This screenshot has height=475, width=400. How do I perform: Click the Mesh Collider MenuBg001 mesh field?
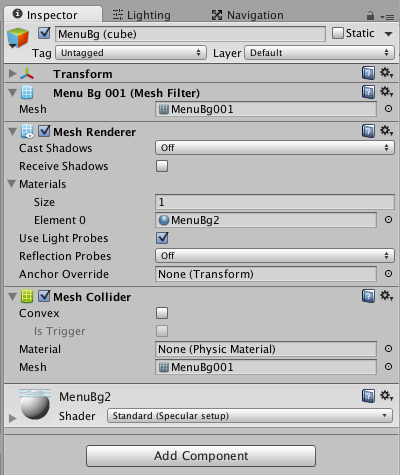point(266,367)
